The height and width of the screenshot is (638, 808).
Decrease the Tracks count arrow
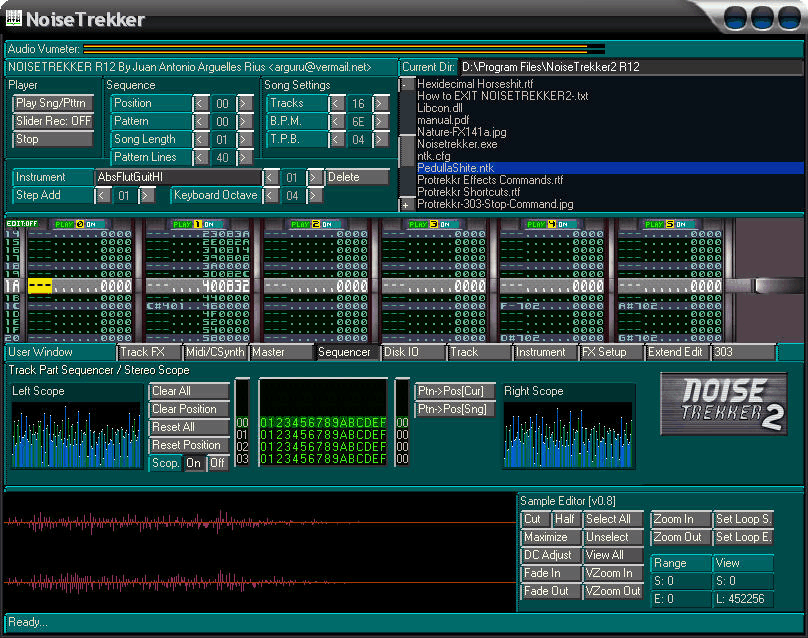coord(337,104)
